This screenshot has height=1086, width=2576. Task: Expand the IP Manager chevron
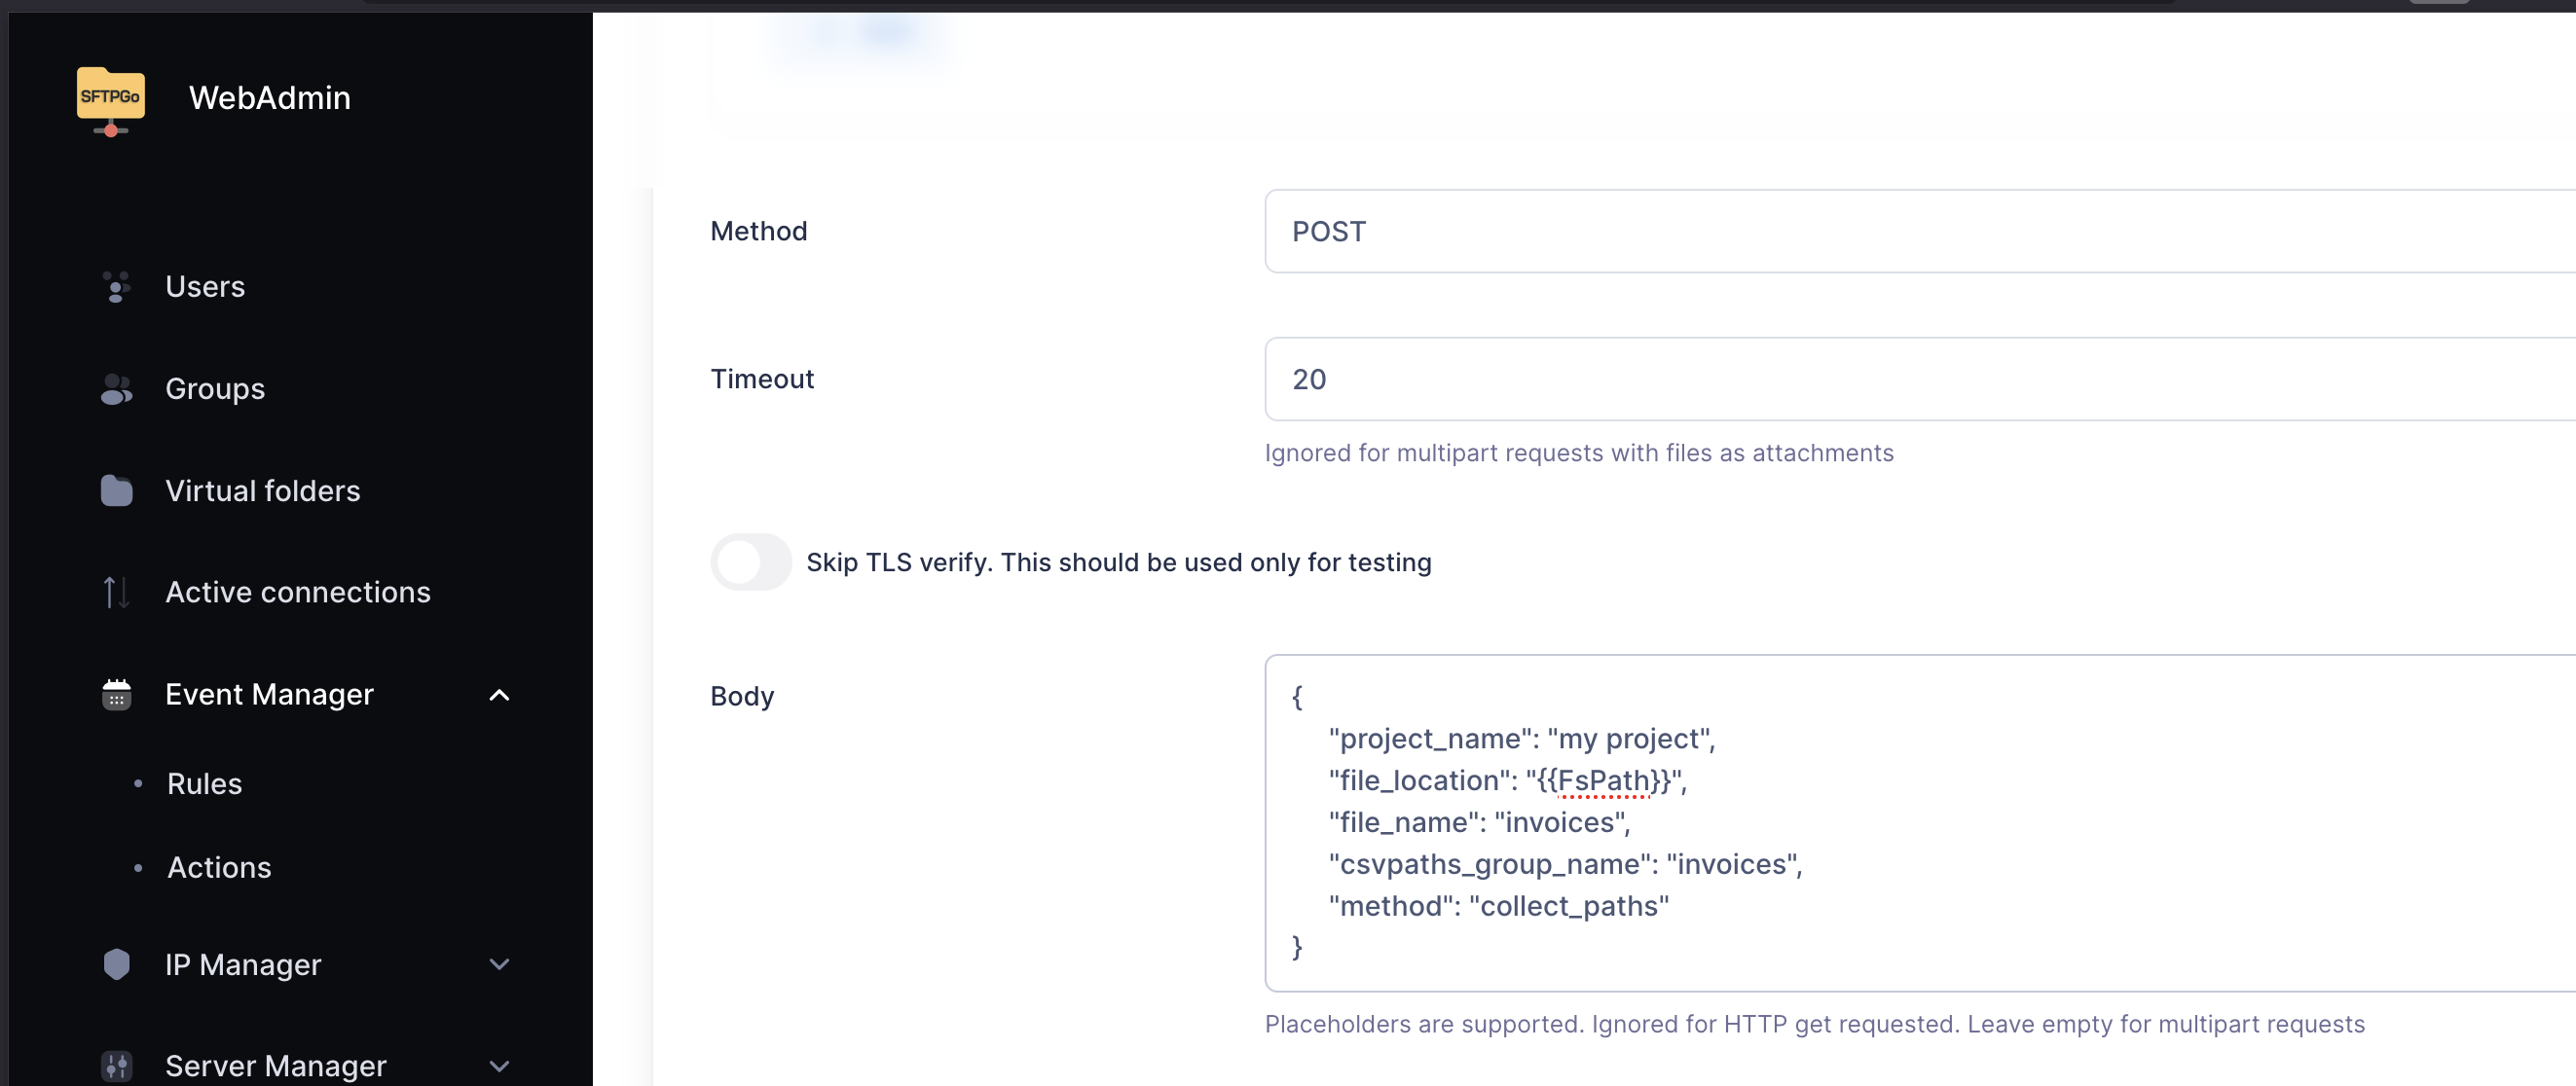[499, 964]
